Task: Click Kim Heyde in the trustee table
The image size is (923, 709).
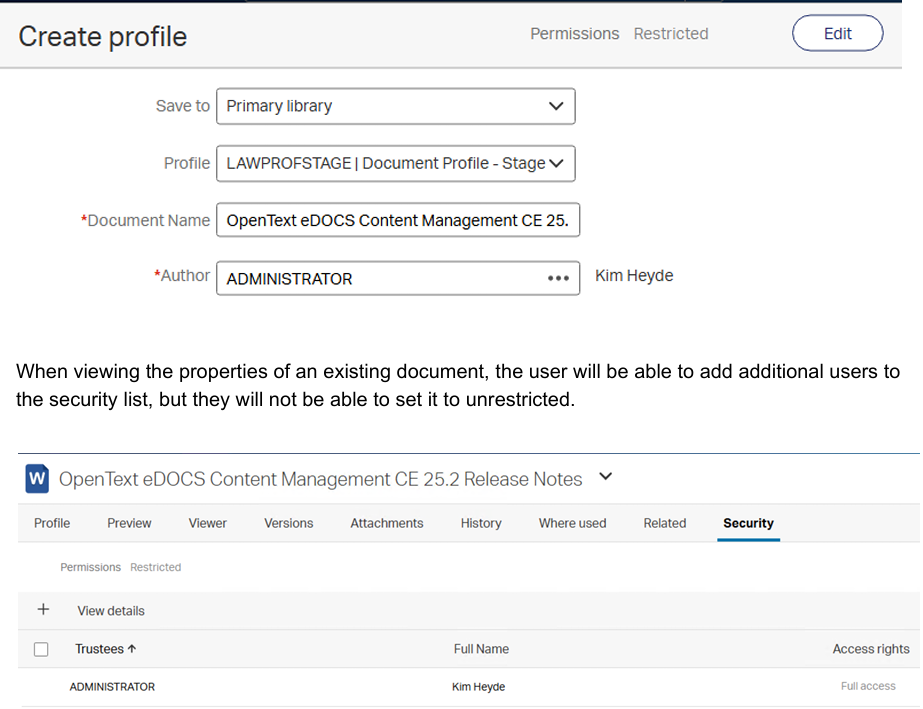Action: [478, 687]
